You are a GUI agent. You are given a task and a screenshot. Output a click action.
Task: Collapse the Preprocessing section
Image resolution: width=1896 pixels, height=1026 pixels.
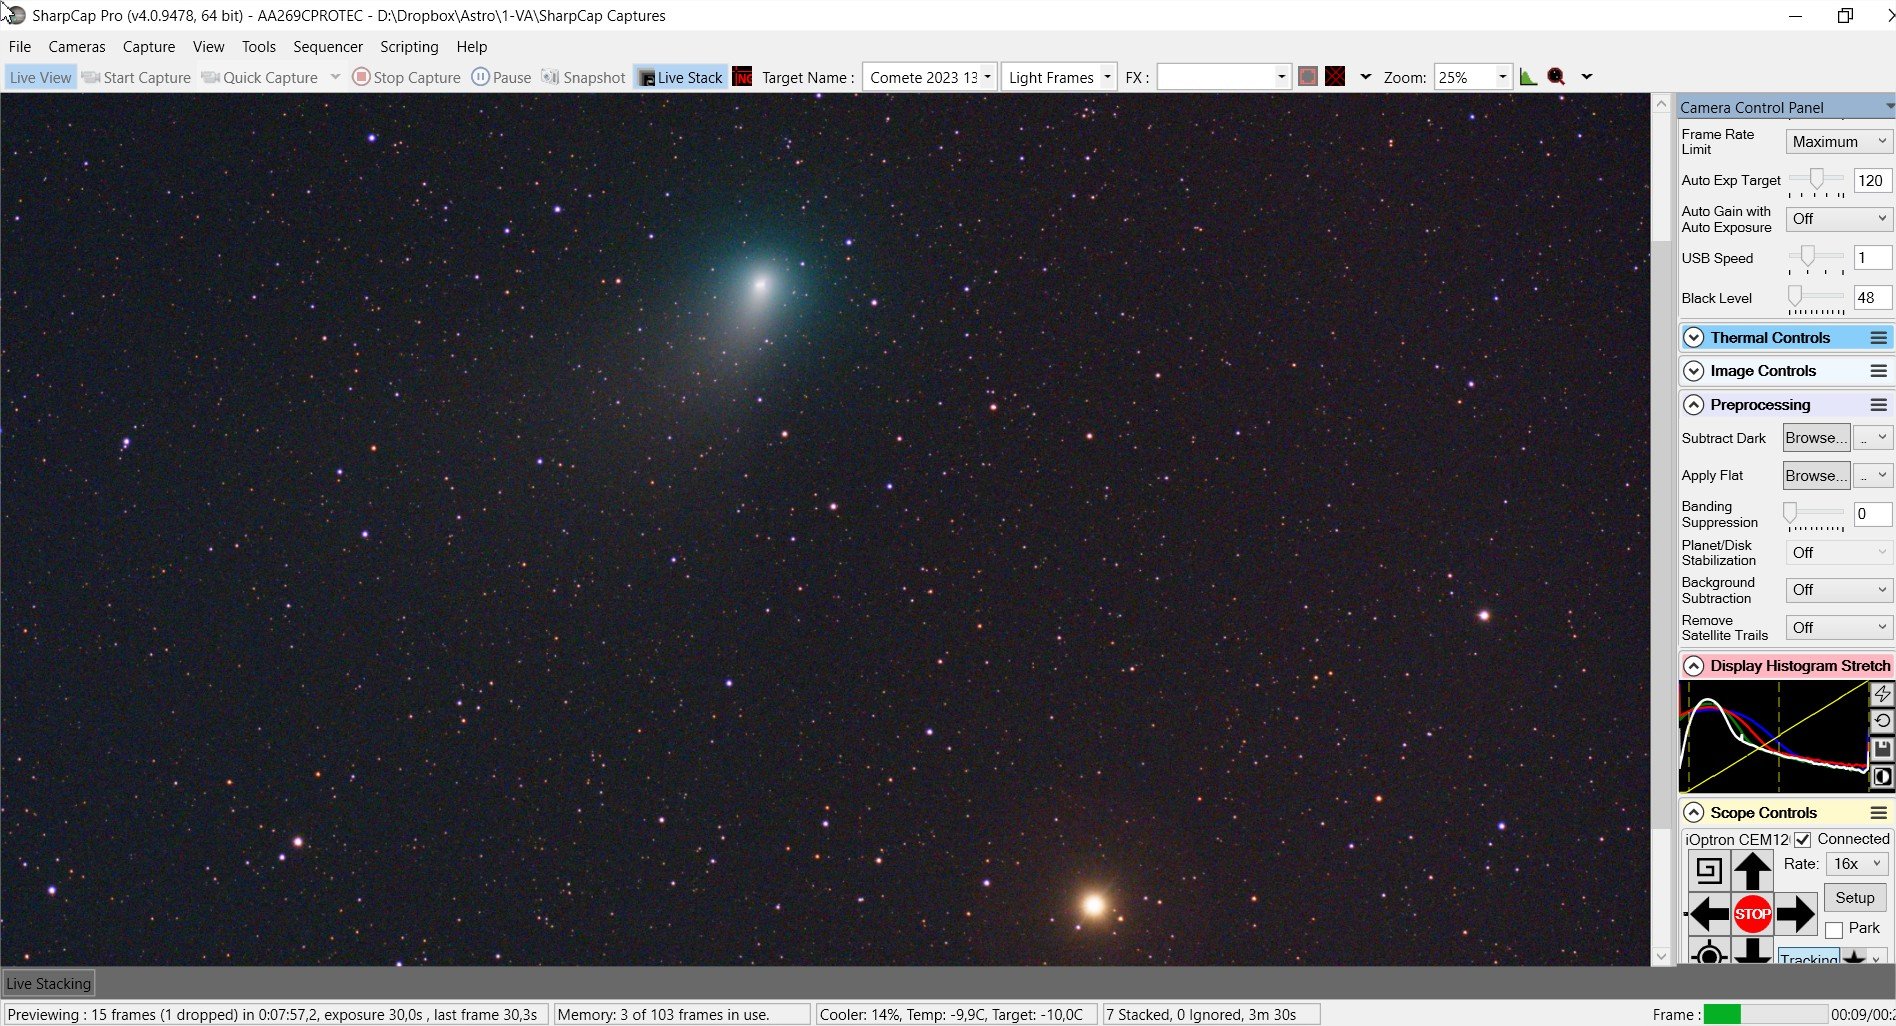pyautogui.click(x=1693, y=405)
